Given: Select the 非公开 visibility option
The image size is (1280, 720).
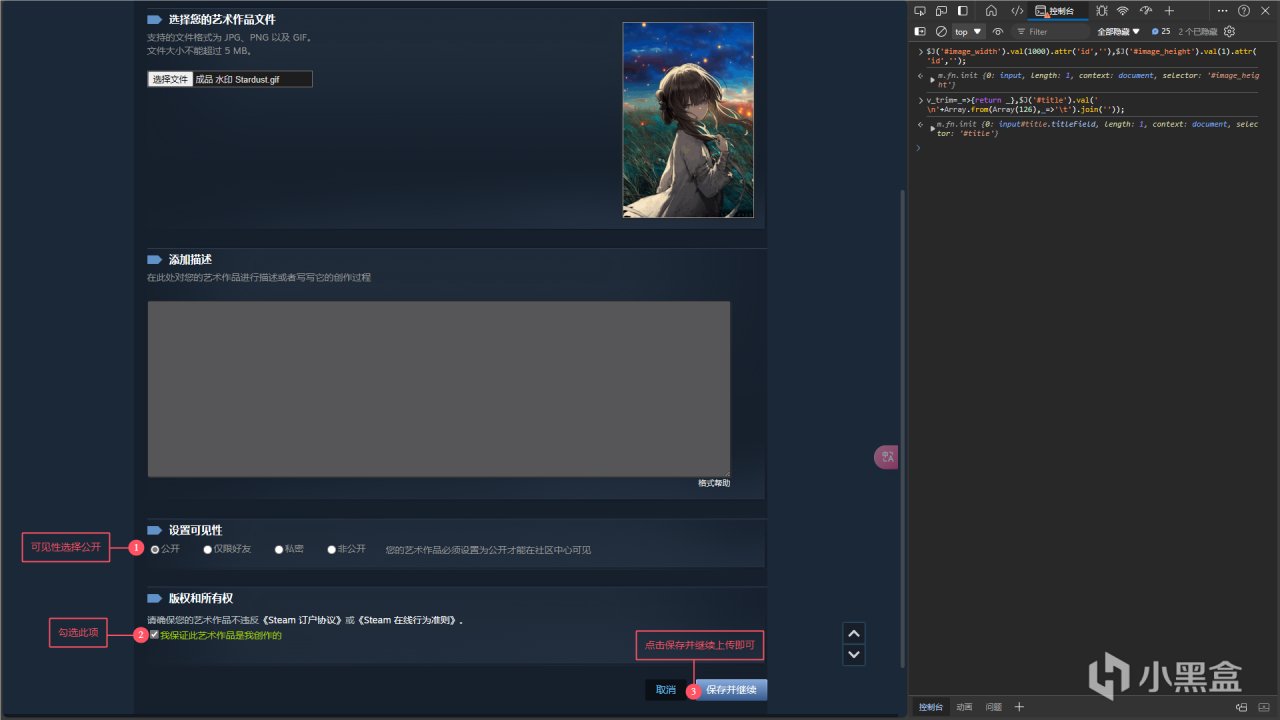Looking at the screenshot, I should 331,549.
